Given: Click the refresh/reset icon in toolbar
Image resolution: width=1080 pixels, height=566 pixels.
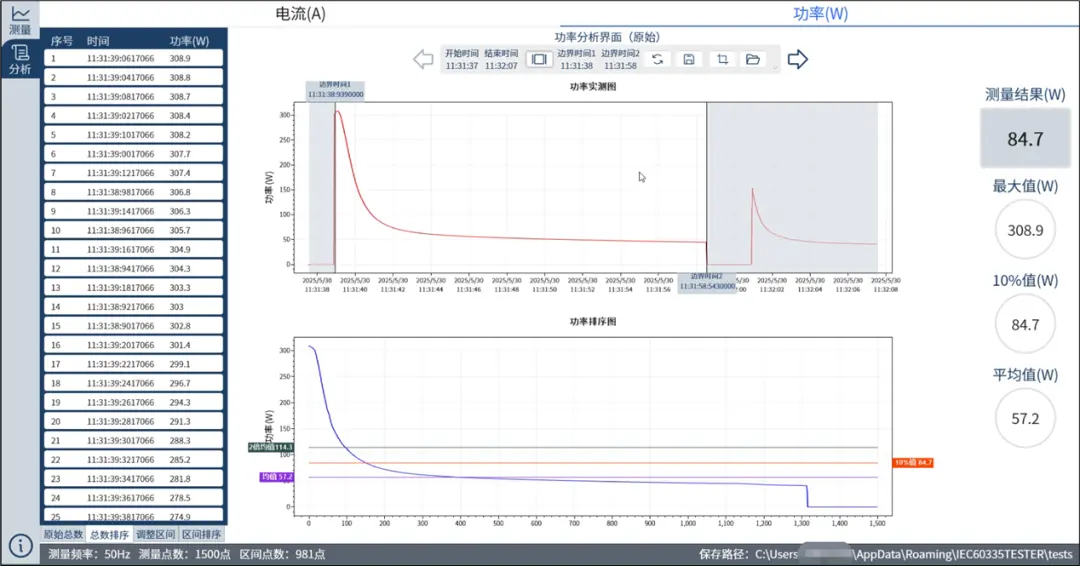Looking at the screenshot, I should (657, 59).
